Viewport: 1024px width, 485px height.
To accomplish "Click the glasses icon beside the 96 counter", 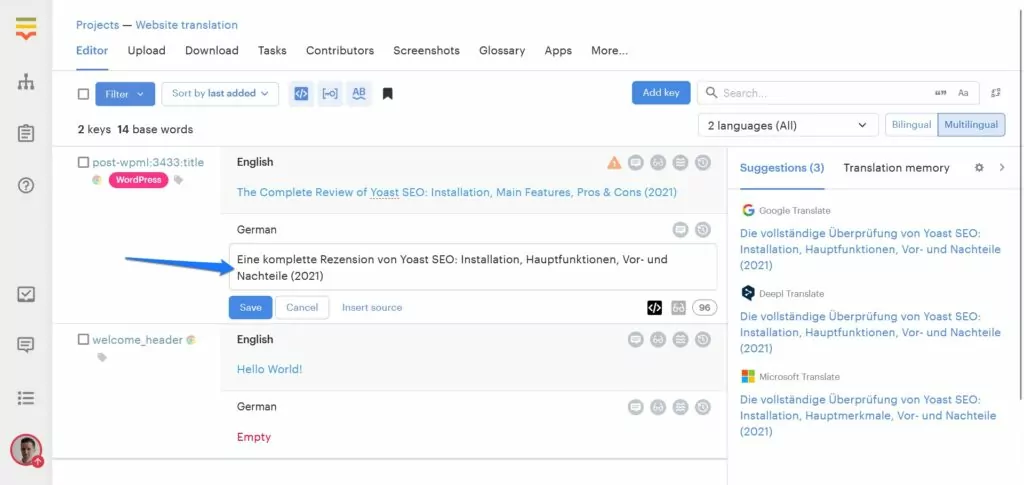I will 679,307.
